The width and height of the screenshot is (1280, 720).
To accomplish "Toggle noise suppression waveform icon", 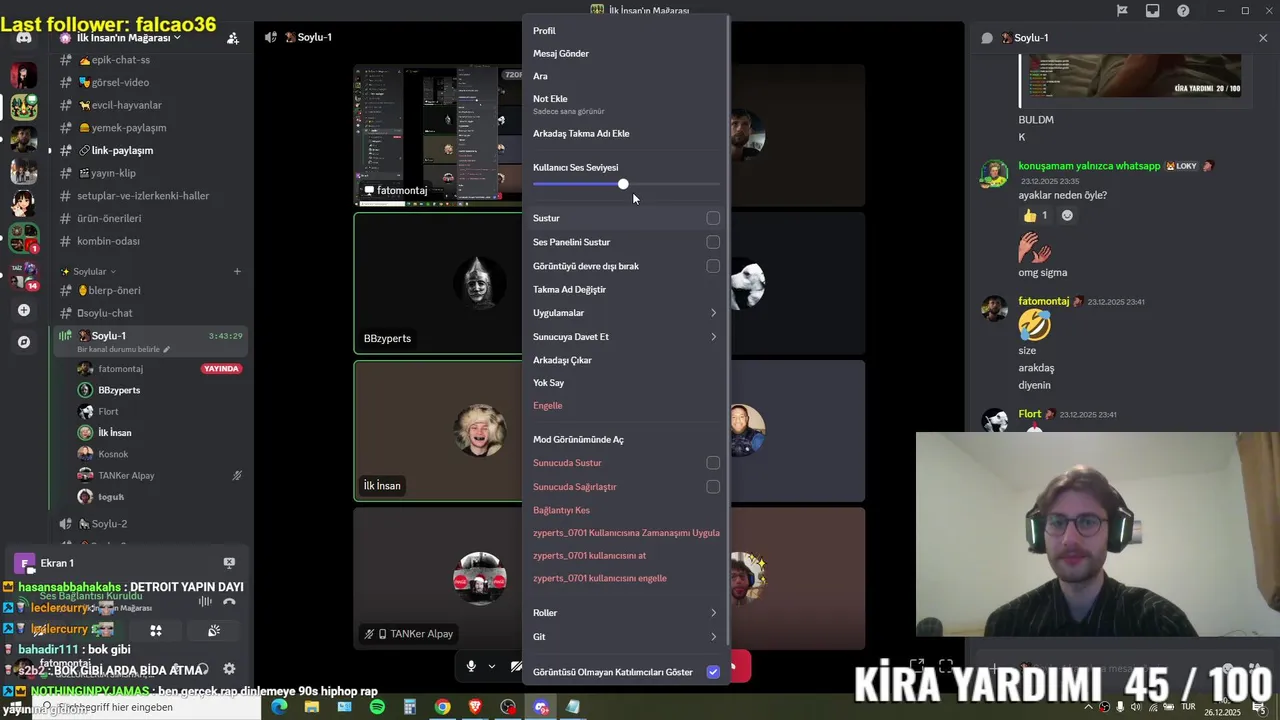I will click(x=205, y=602).
